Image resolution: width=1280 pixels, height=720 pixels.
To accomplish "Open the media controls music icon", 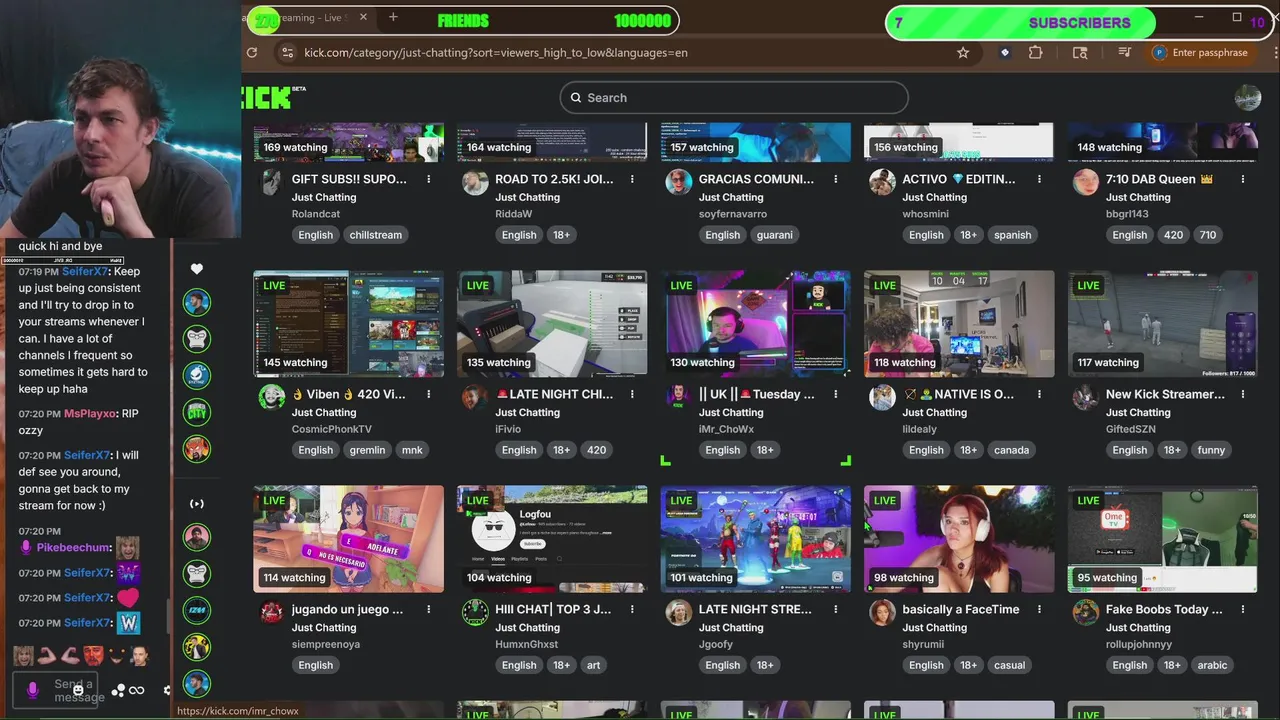I will [1125, 53].
